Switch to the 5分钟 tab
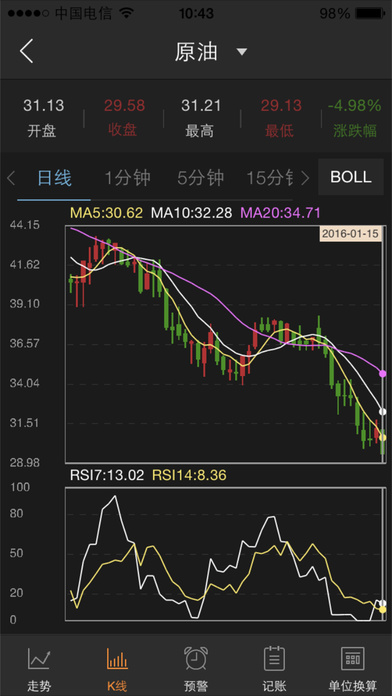The width and height of the screenshot is (392, 696). click(201, 178)
